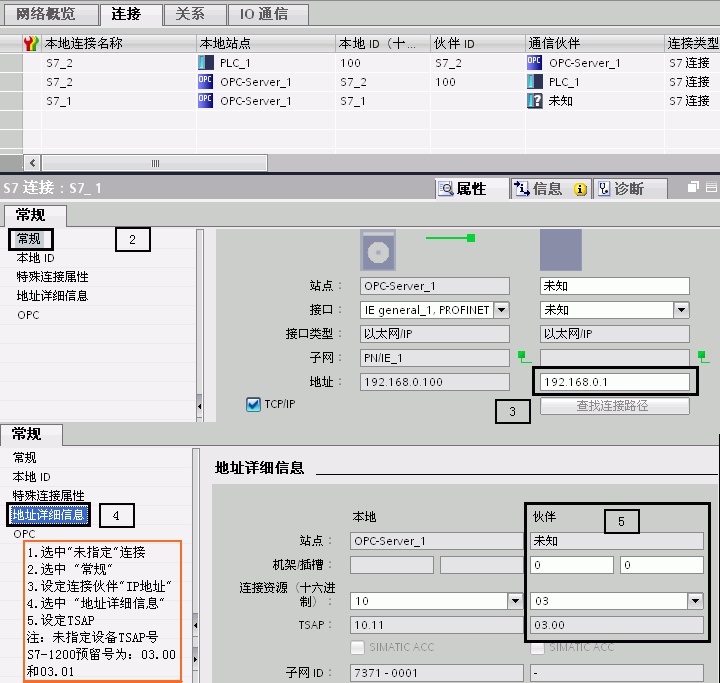720x683 pixels.
Task: Open the 诊断 inspector tab
Action: coord(630,189)
